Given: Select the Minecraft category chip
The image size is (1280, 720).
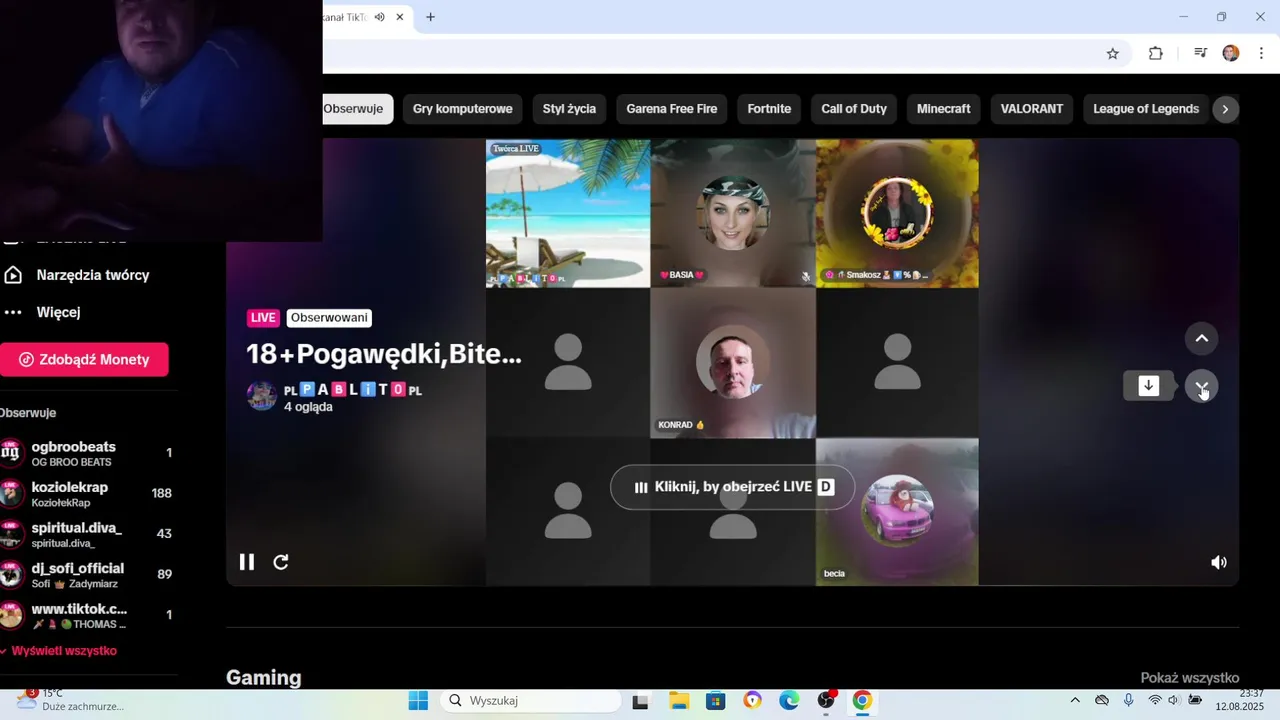Looking at the screenshot, I should point(944,109).
